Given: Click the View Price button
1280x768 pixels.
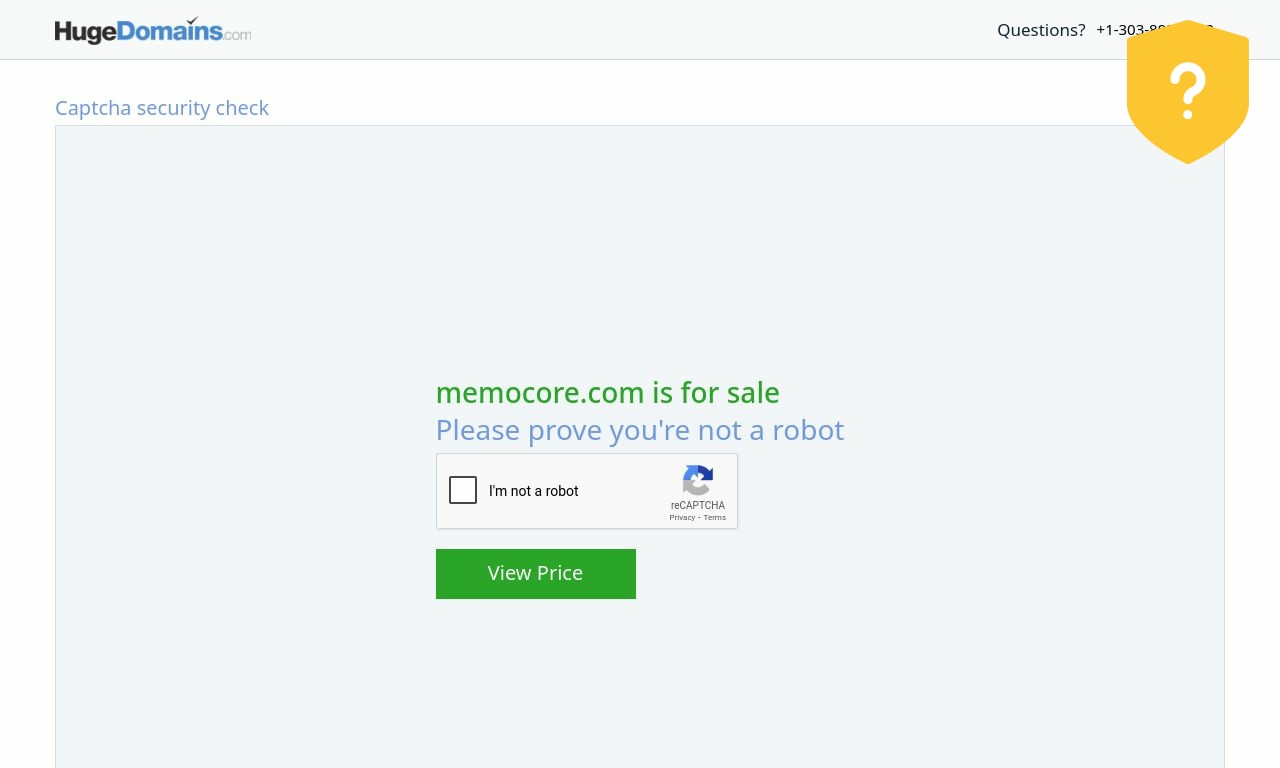Looking at the screenshot, I should tap(536, 574).
